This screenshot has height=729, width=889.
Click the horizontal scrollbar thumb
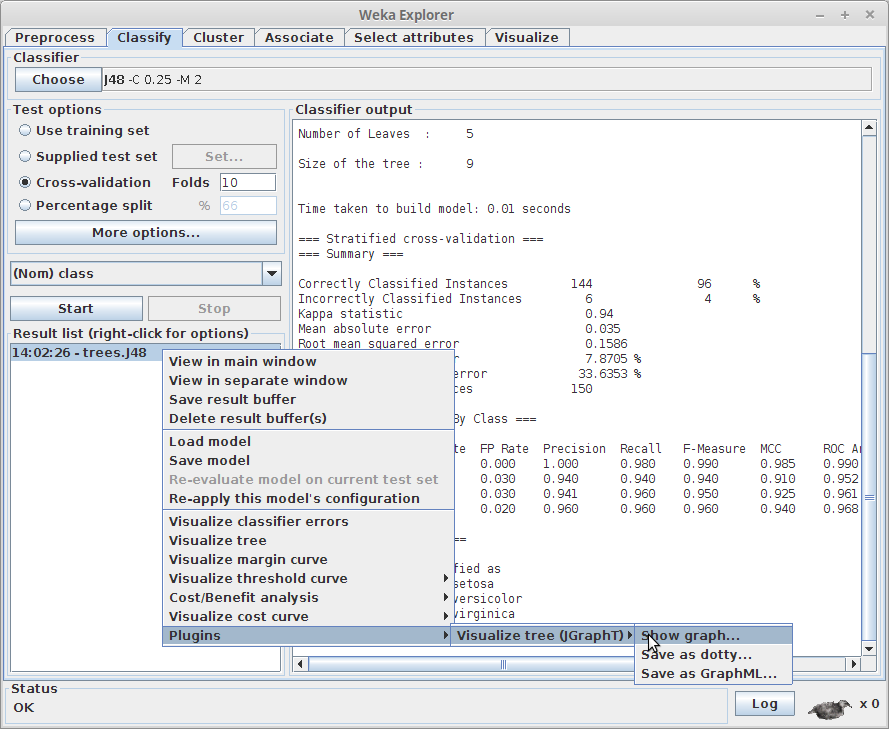pos(503,664)
